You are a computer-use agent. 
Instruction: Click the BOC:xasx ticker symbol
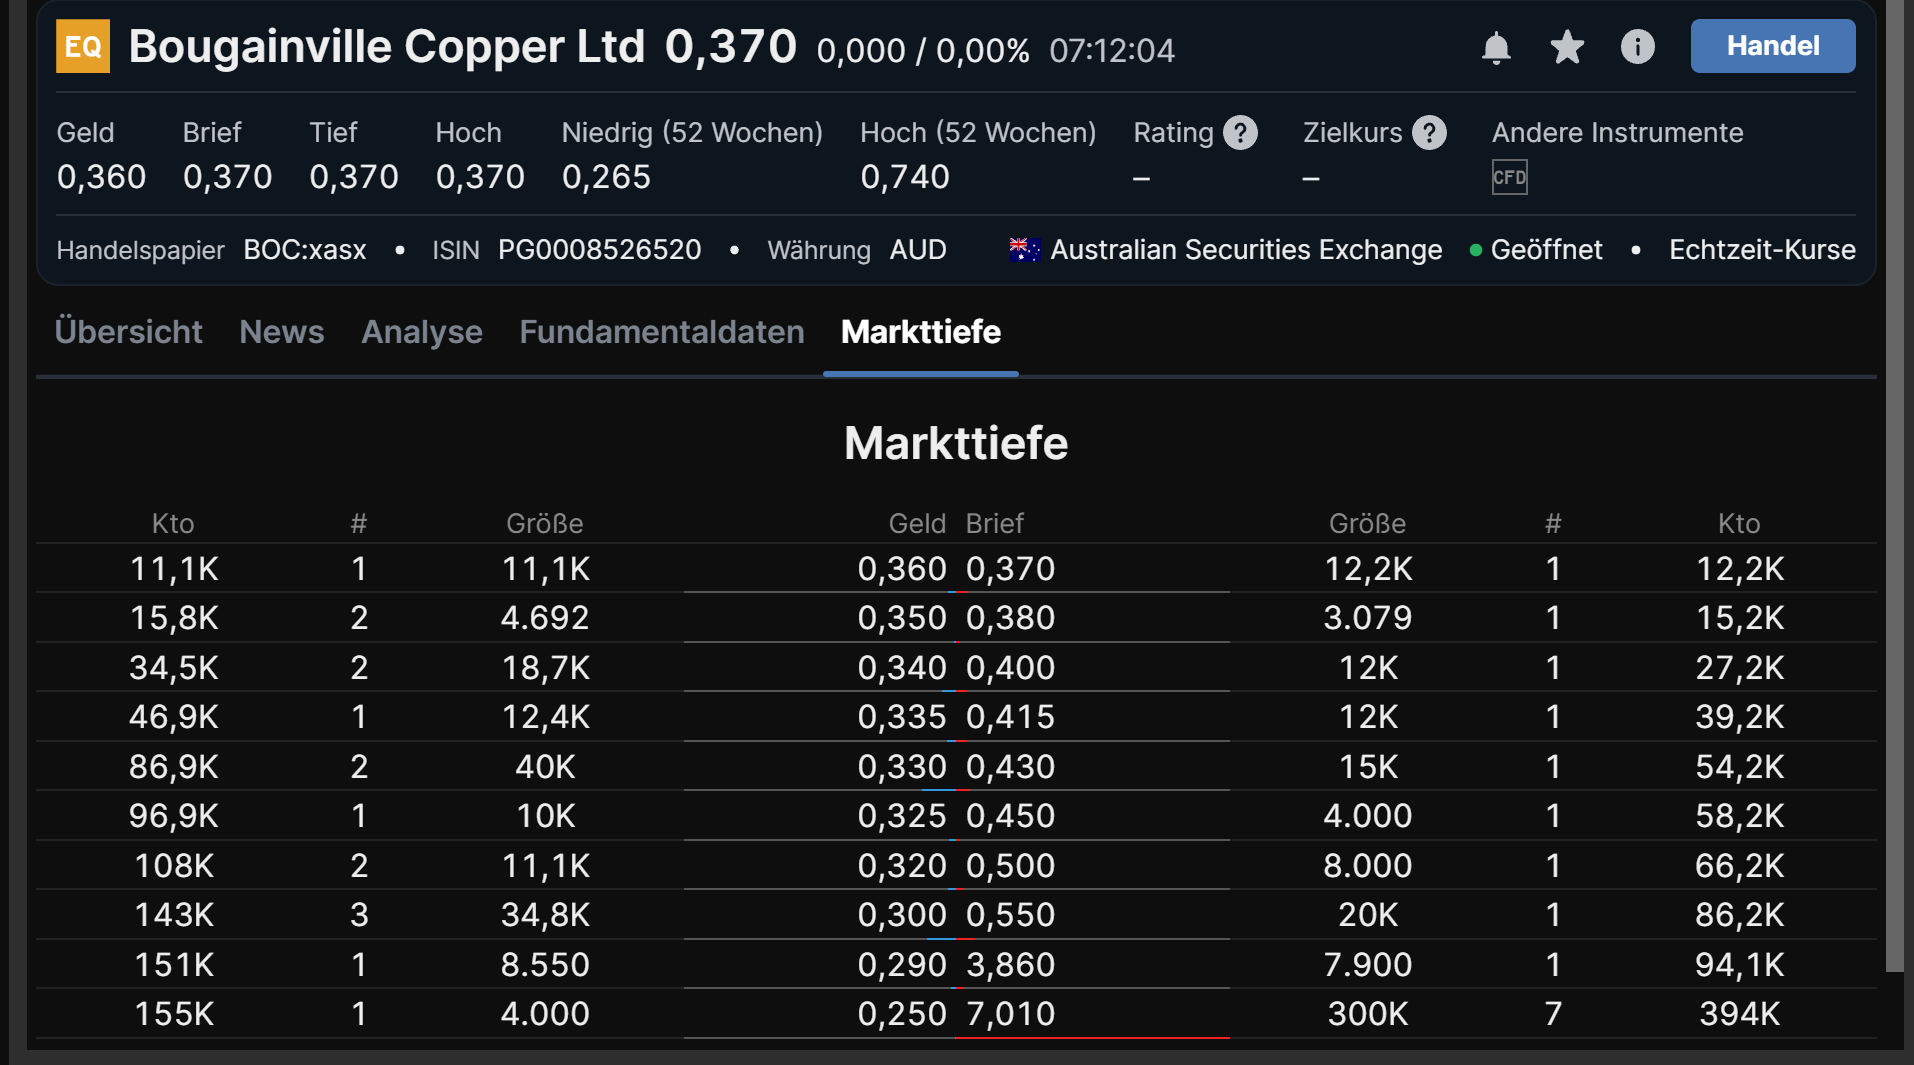click(304, 250)
